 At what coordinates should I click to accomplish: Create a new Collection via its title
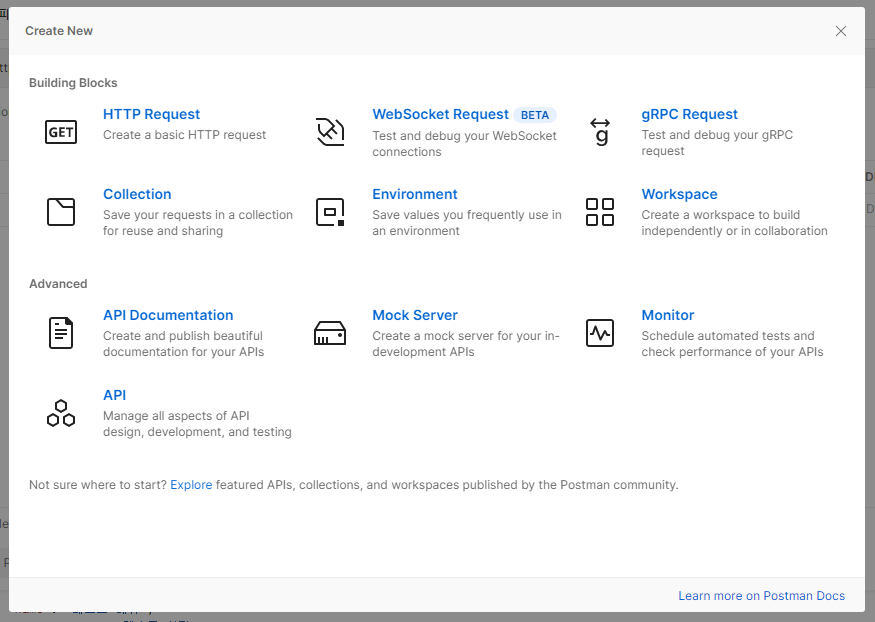click(137, 194)
